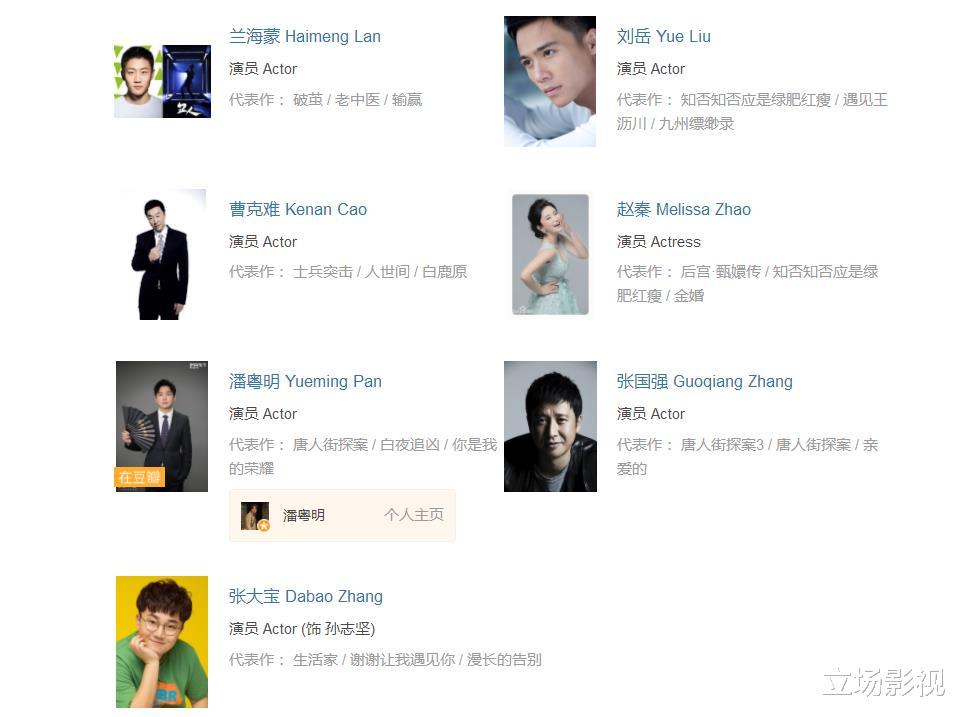This screenshot has height=717, width=961.
Task: Open the 兰海蒙 Haimeng Lan name link
Action: click(x=305, y=36)
